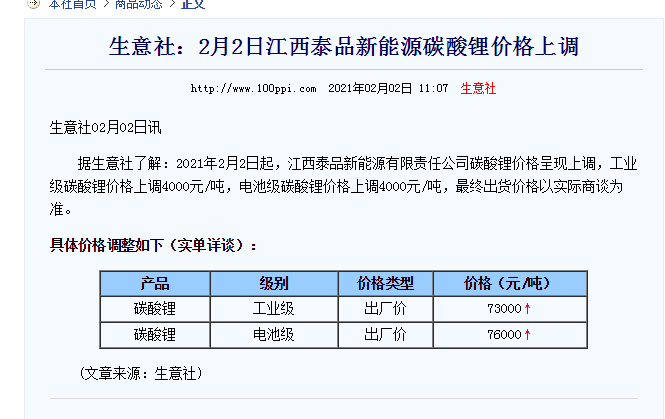
Task: Click 碳酸锂 in the 电池级 row
Action: 155,335
